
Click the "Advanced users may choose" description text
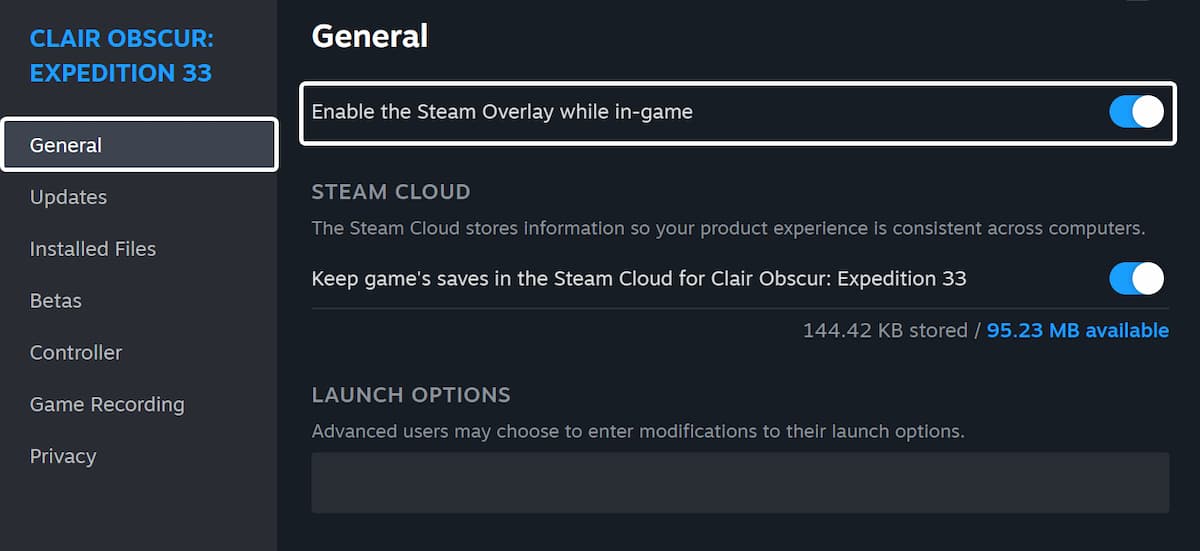tap(637, 432)
